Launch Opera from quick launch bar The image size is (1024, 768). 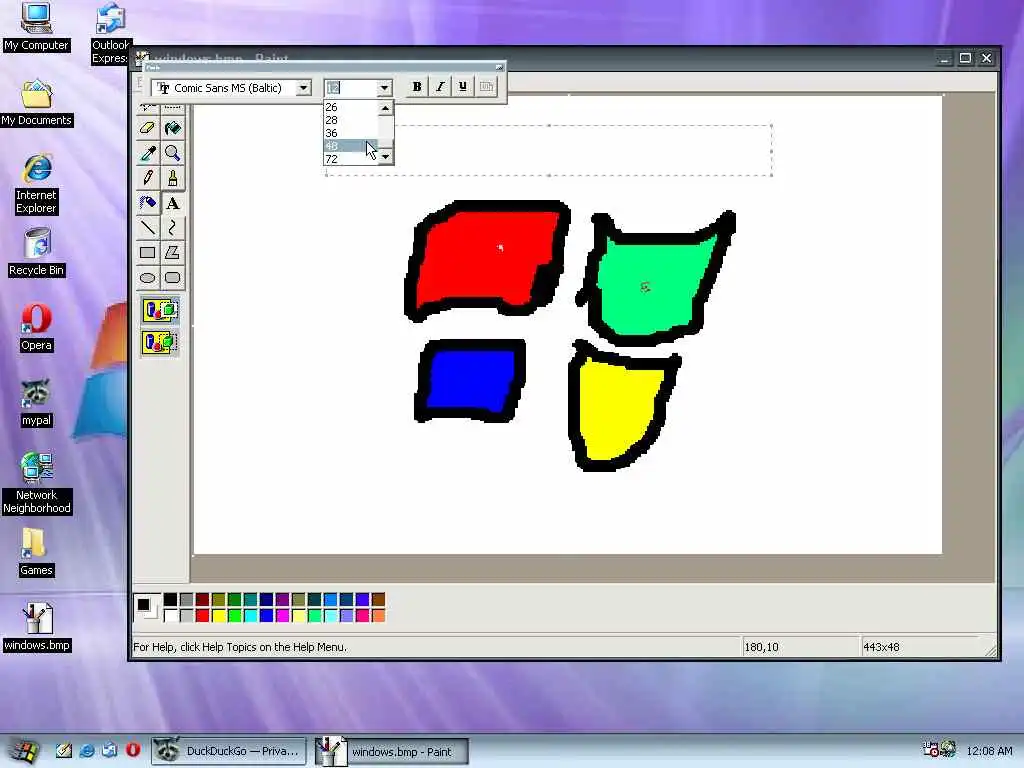coord(133,750)
